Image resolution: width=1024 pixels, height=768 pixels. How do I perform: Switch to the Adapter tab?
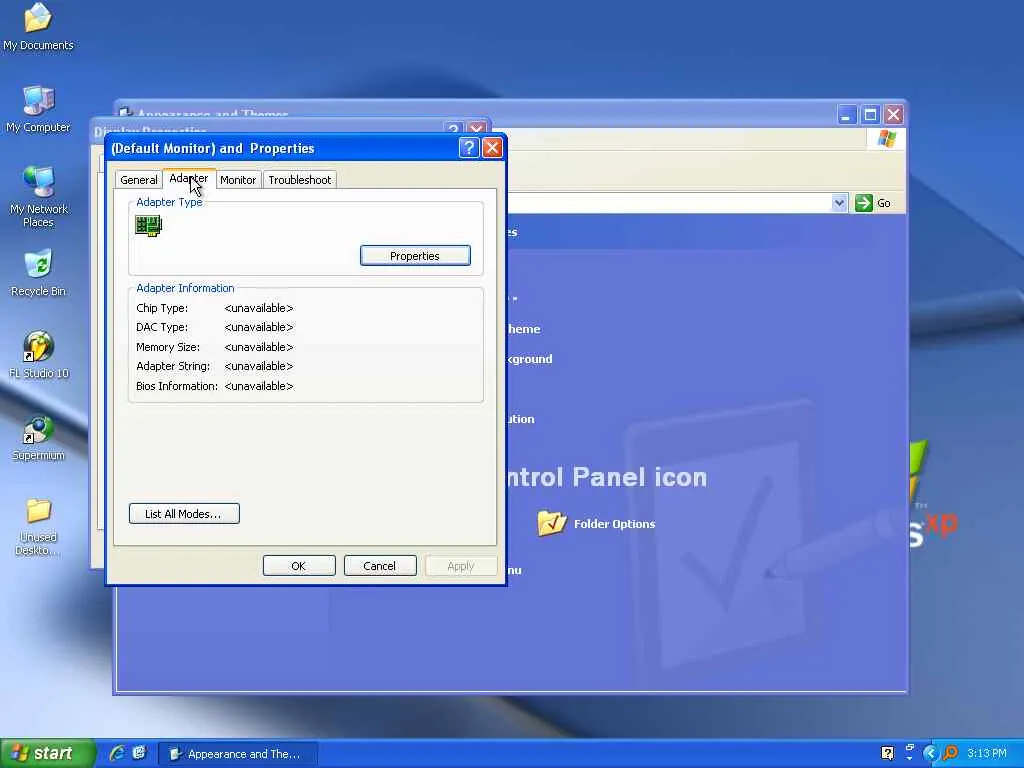click(189, 178)
